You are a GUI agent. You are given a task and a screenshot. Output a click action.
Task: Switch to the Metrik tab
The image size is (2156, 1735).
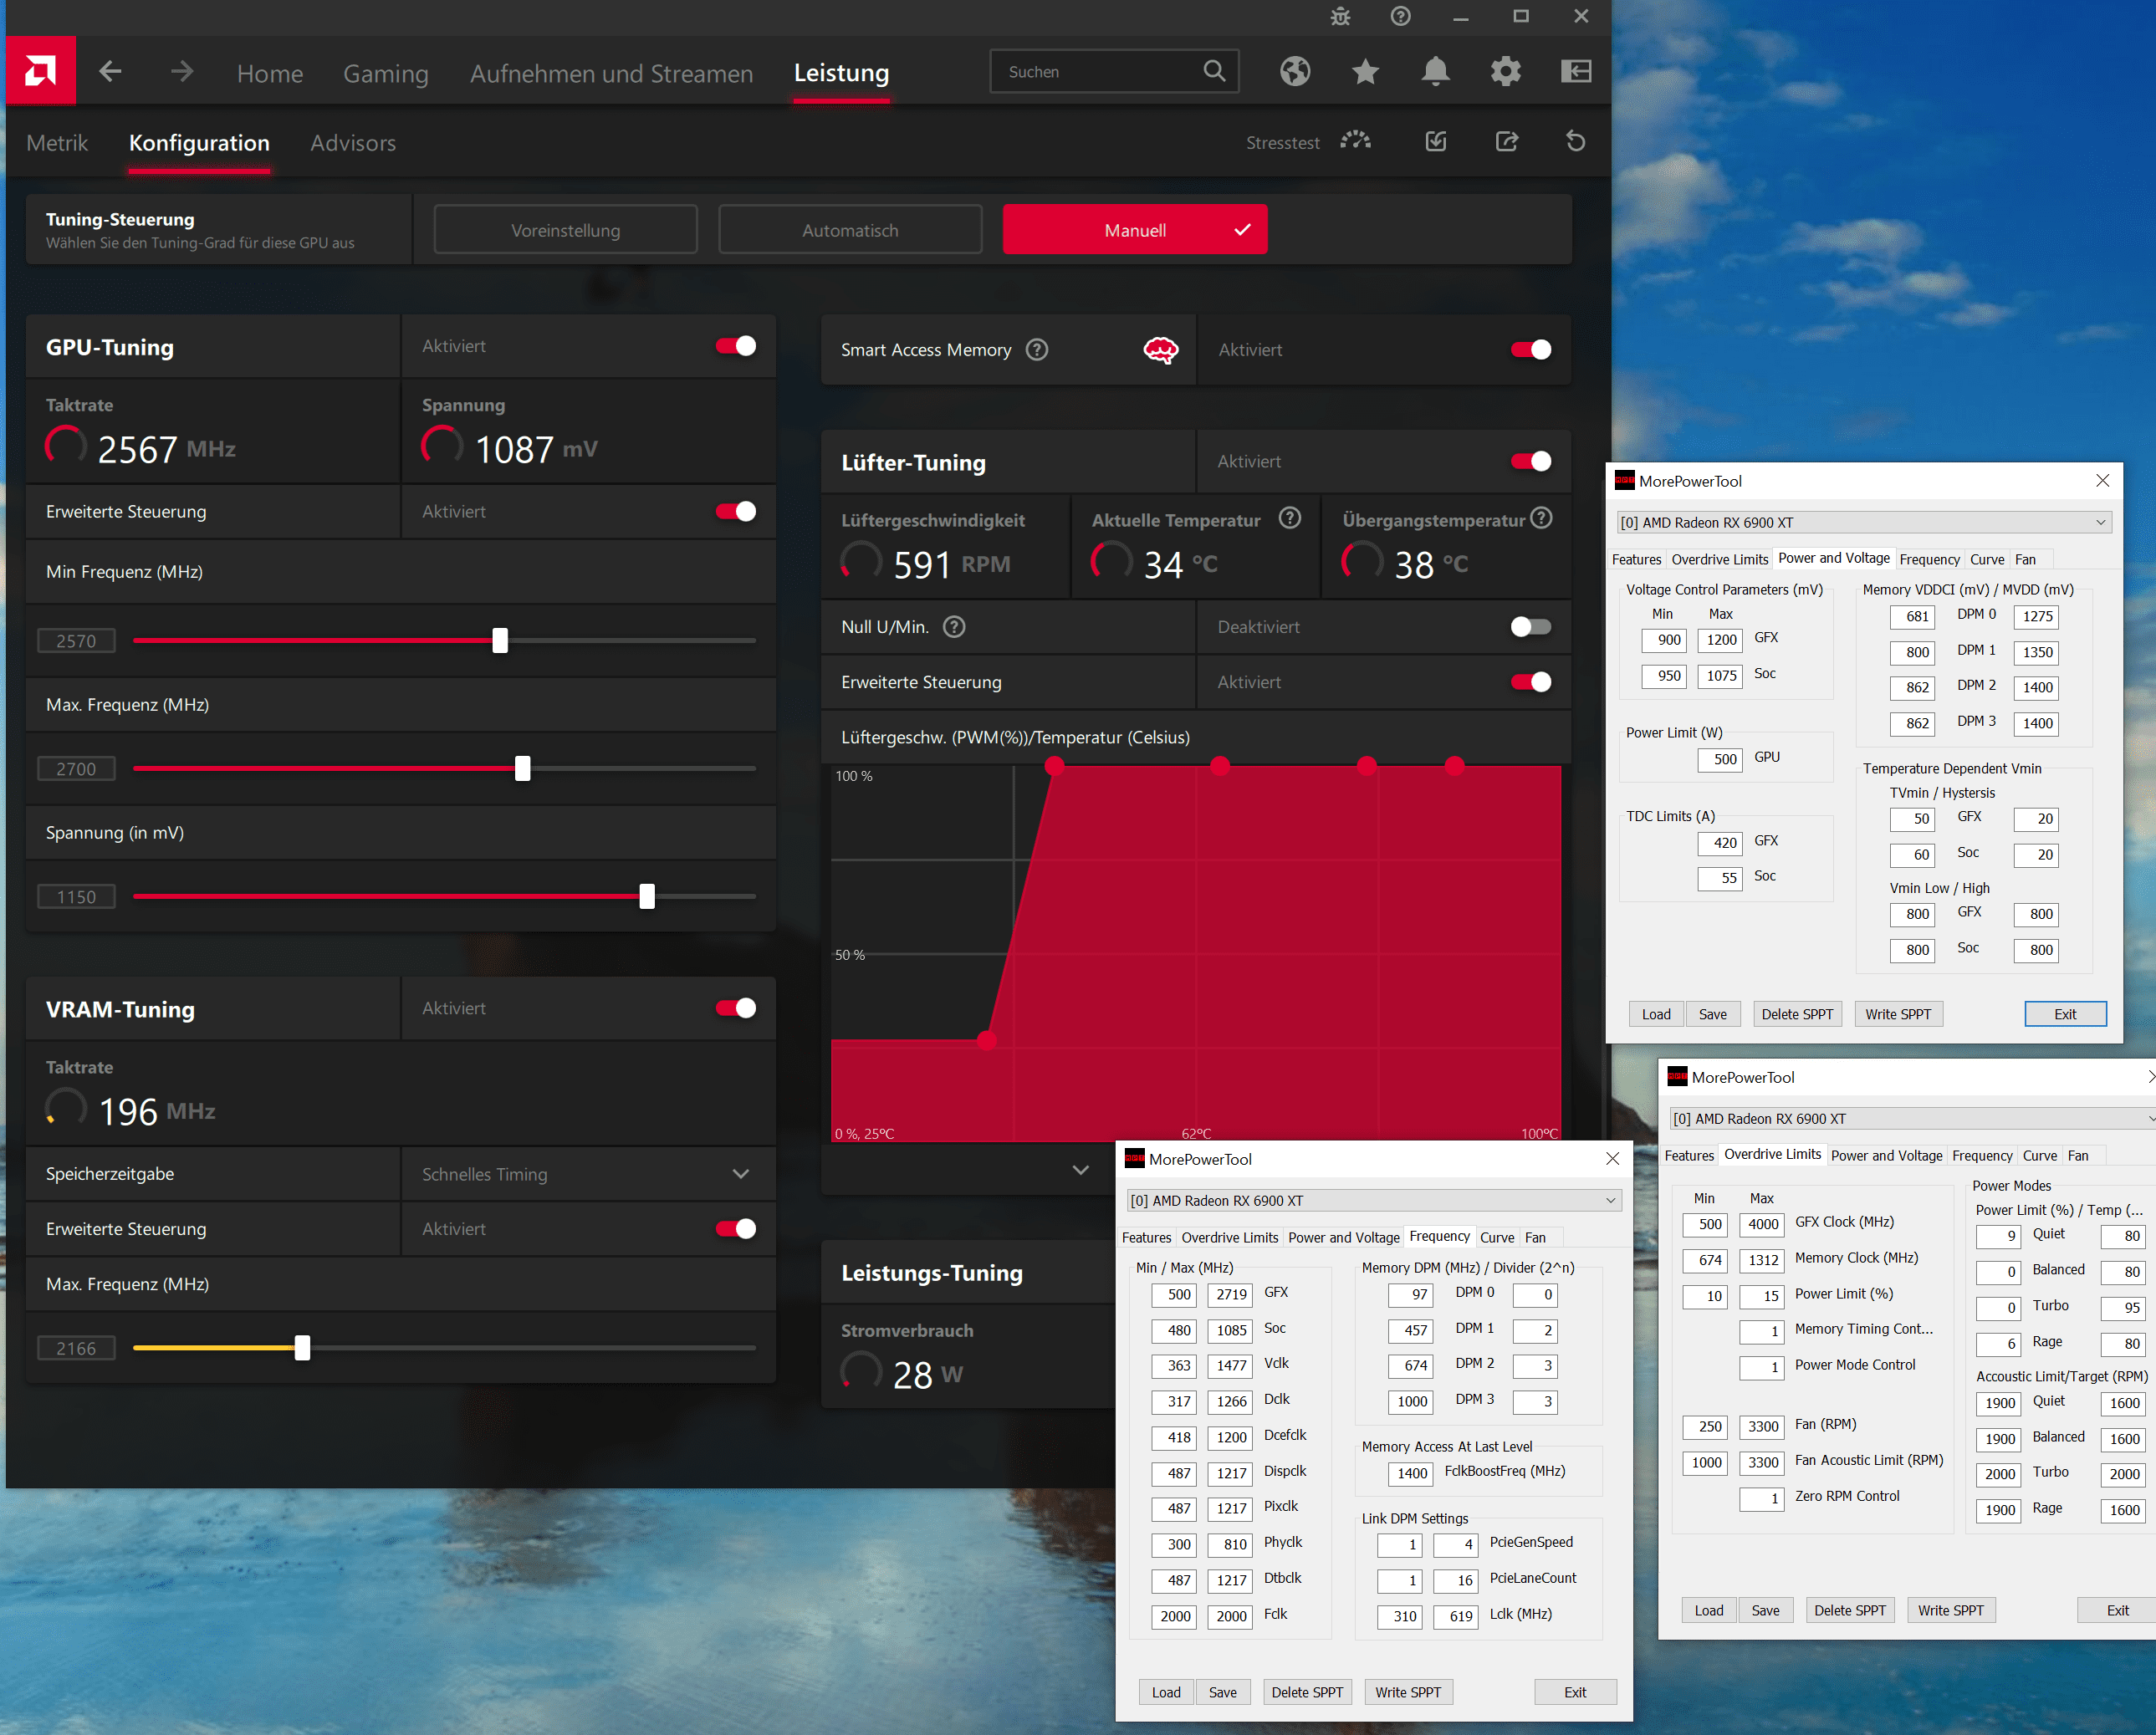pyautogui.click(x=57, y=143)
